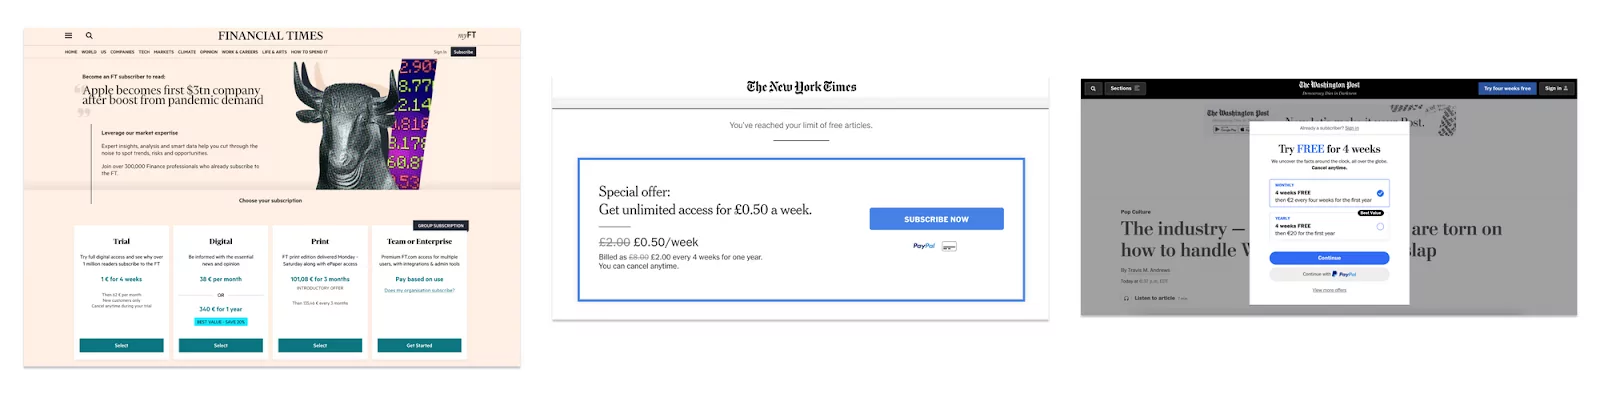Image resolution: width=1600 pixels, height=402 pixels.
Task: Click The Washington Post masthead logo
Action: [x=1329, y=86]
